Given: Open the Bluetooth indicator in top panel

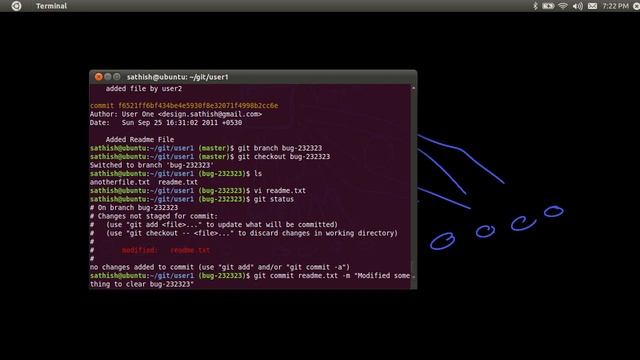Looking at the screenshot, I should click(535, 6).
